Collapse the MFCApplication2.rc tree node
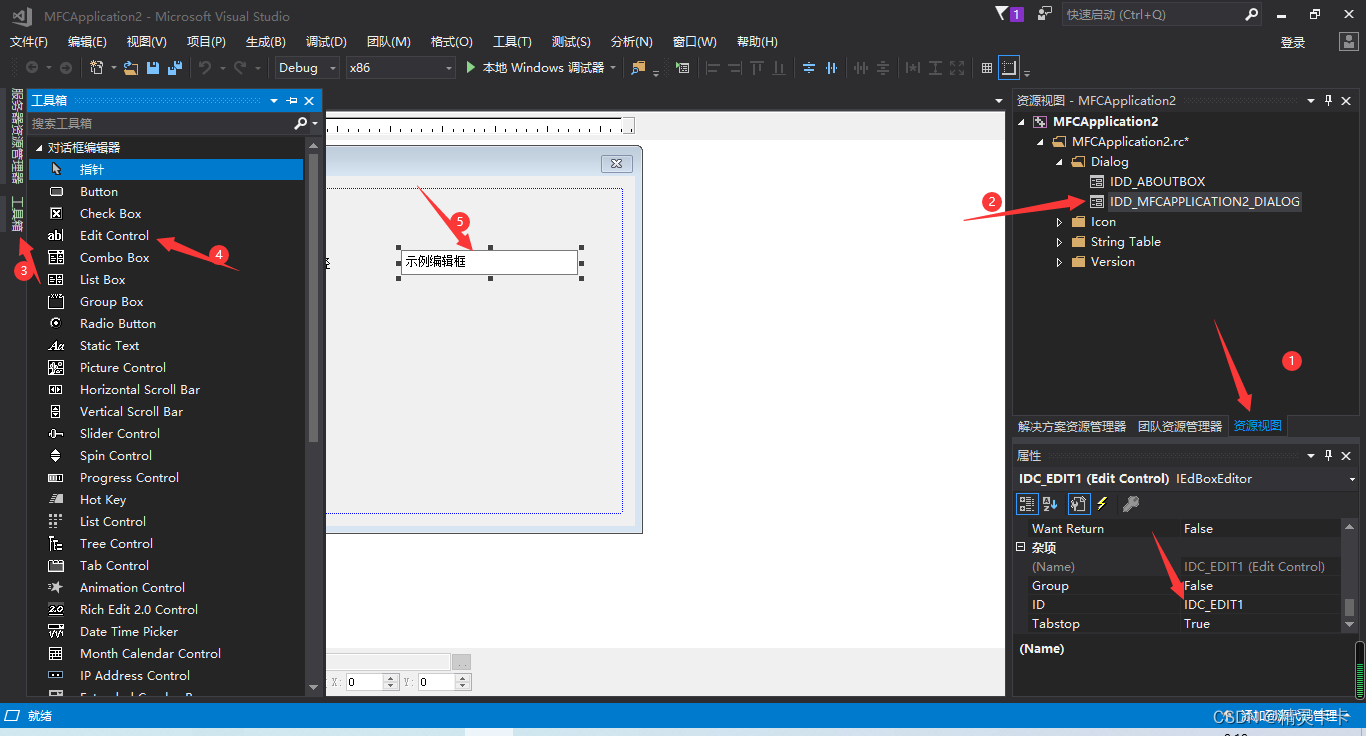Image resolution: width=1366 pixels, height=736 pixels. [1041, 142]
